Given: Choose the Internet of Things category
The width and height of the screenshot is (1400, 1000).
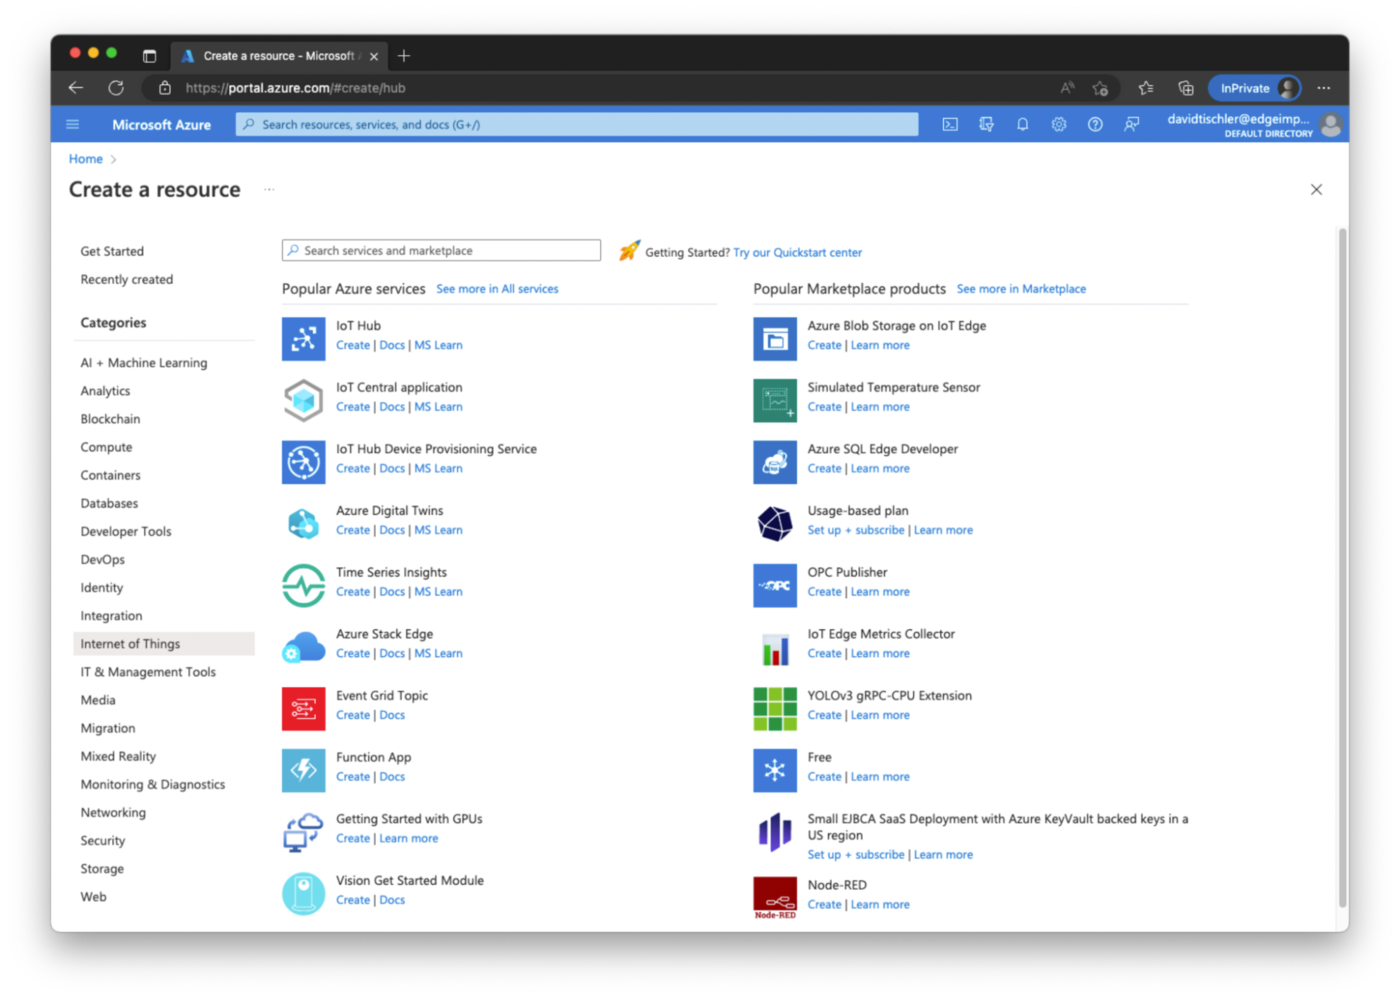Looking at the screenshot, I should (164, 644).
